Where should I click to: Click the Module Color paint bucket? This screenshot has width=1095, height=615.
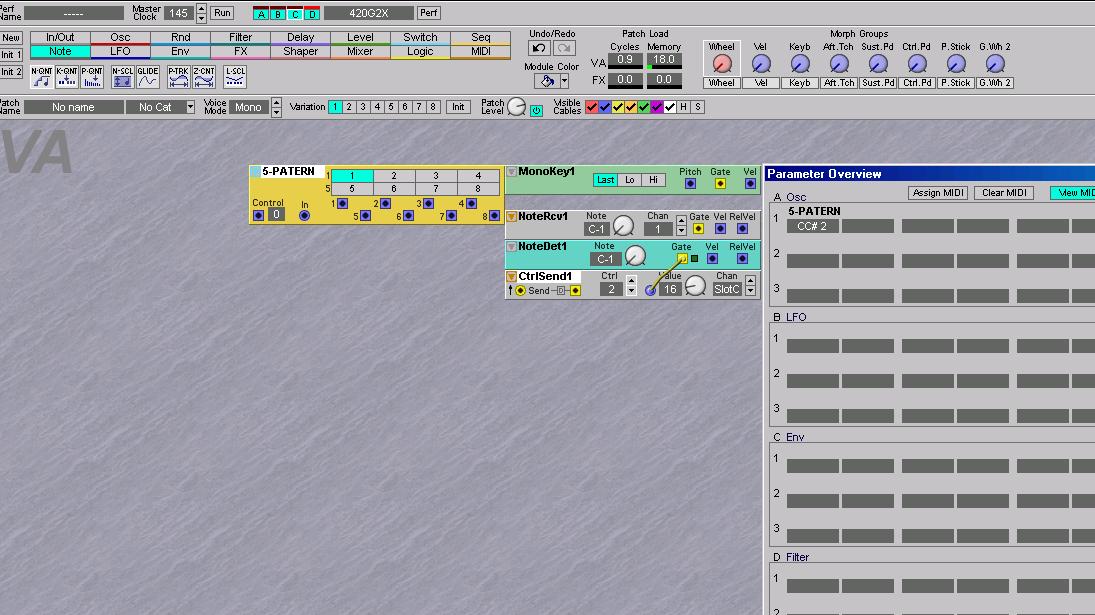pos(546,81)
